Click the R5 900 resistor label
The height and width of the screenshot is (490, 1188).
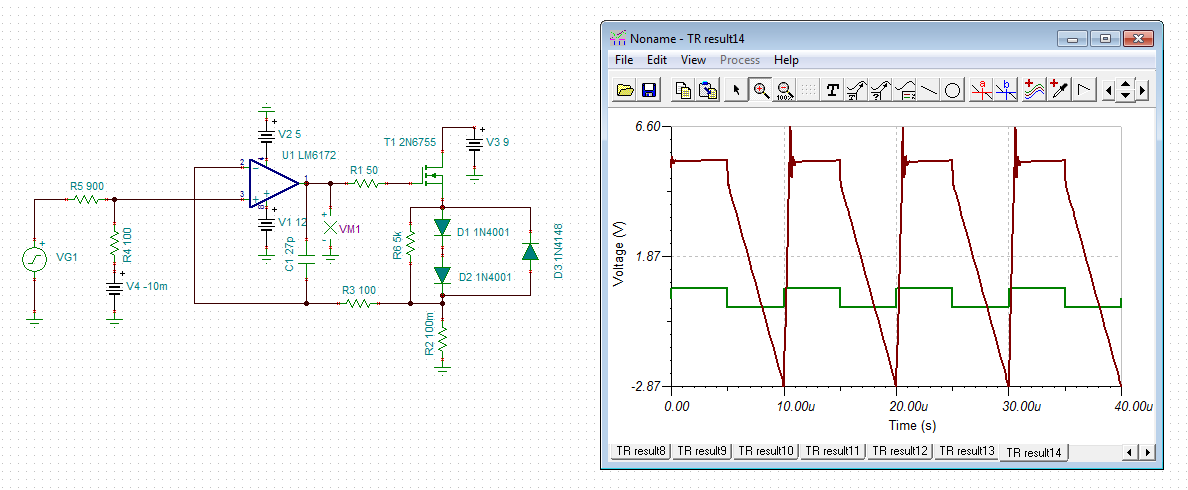[86, 186]
